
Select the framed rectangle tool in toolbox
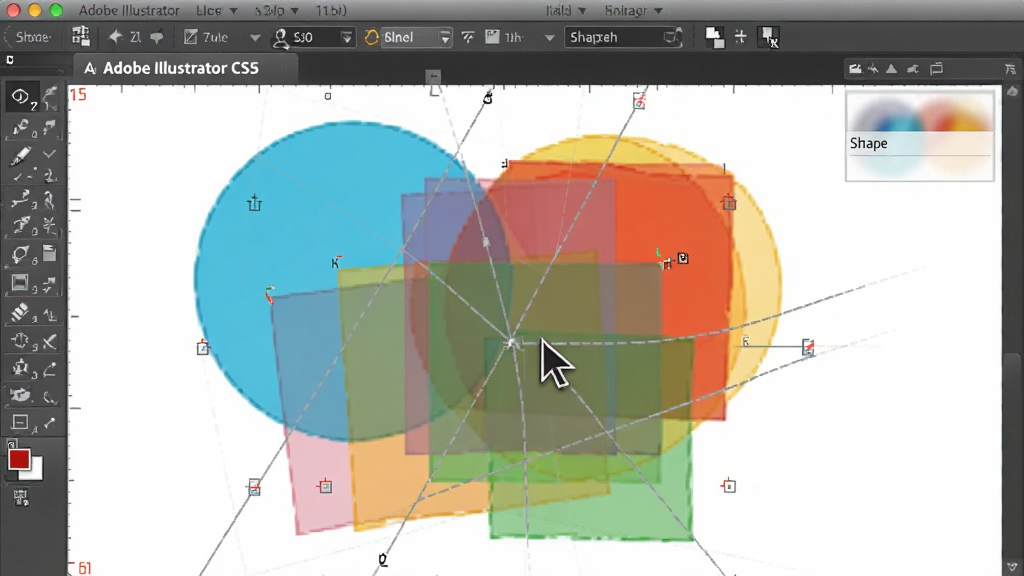[20, 283]
